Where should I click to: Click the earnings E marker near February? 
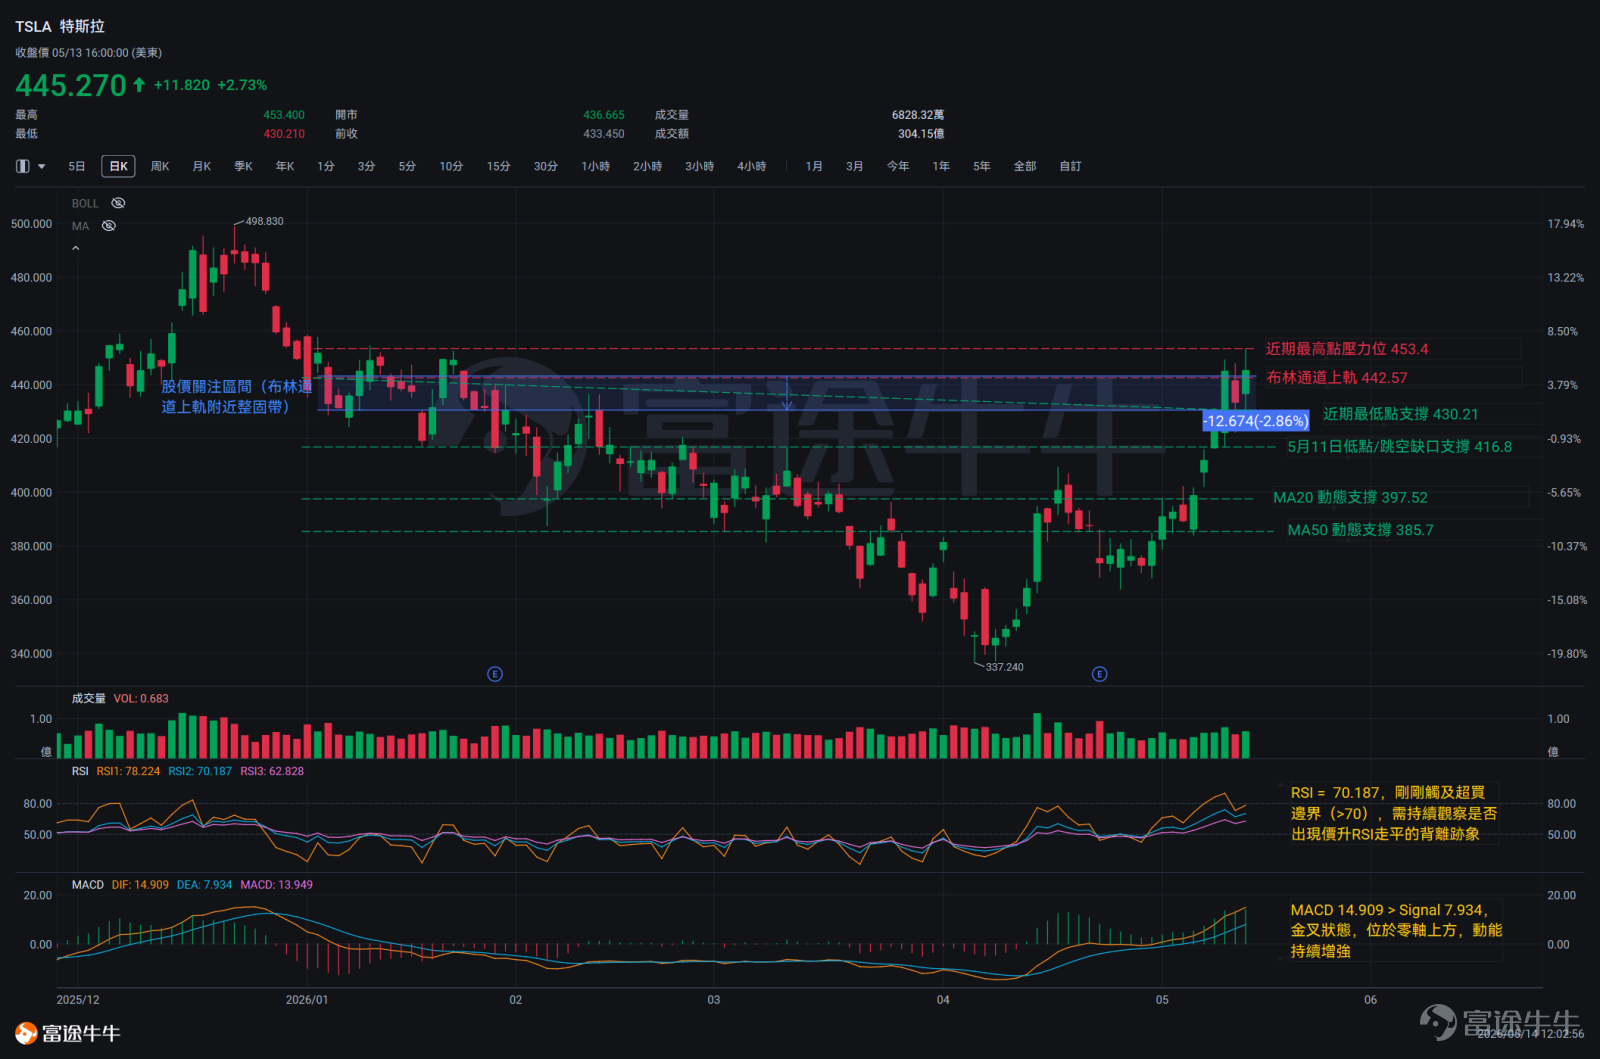[494, 674]
